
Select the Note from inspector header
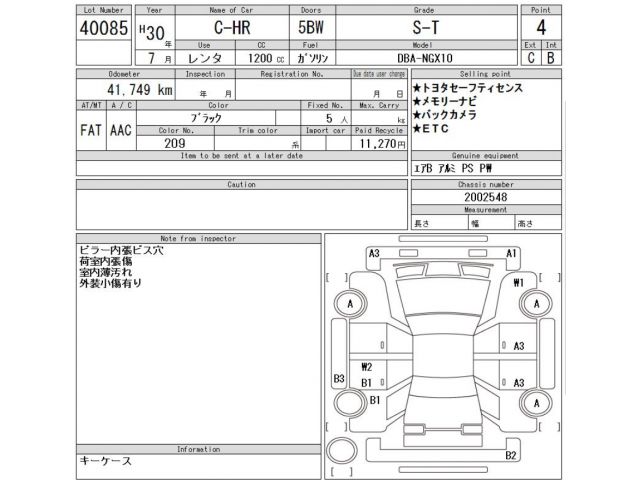point(198,238)
